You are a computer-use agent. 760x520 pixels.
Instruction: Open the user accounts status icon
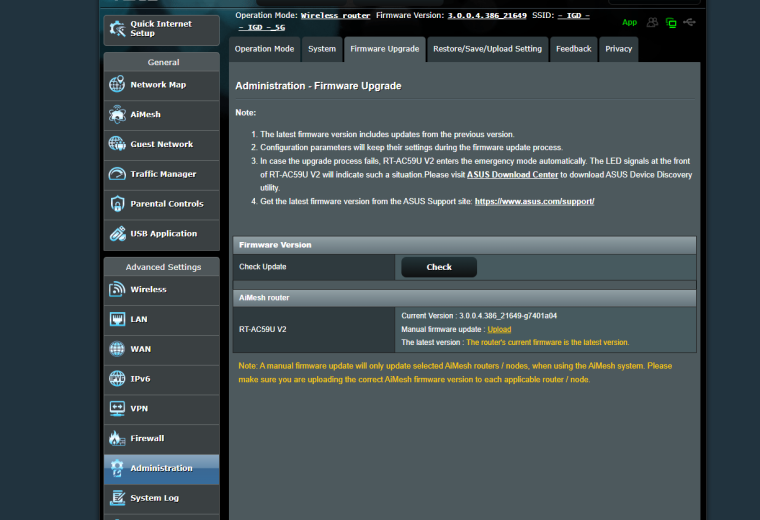(x=652, y=22)
